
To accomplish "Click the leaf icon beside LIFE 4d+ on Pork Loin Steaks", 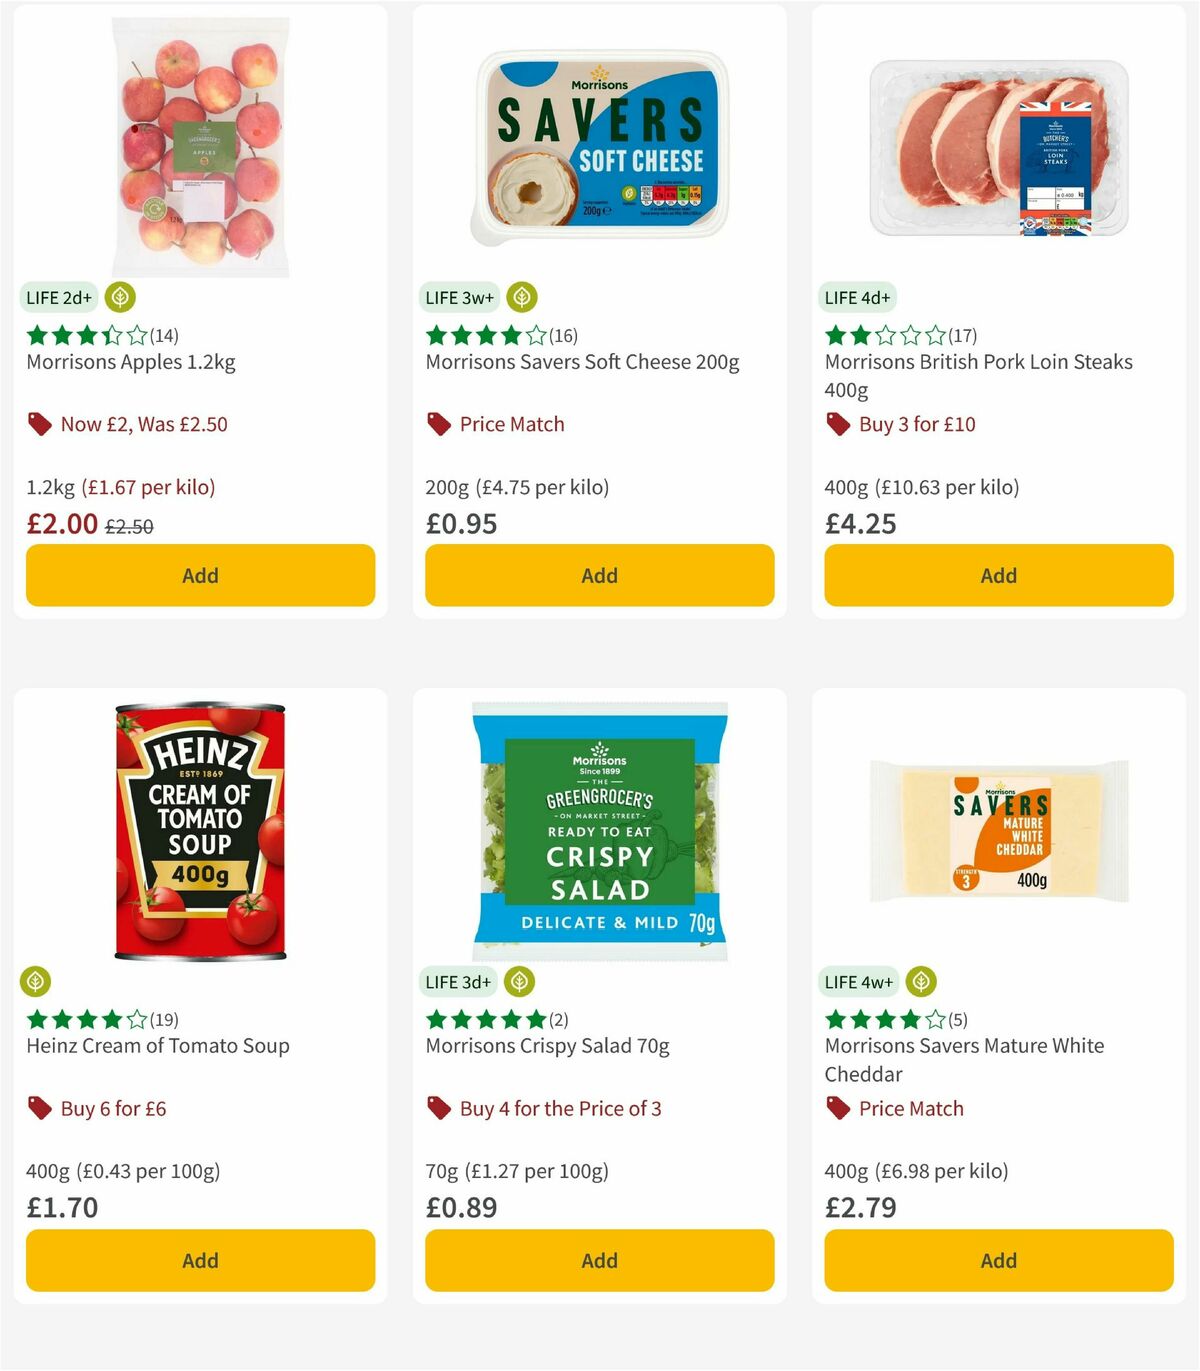I will pos(918,297).
